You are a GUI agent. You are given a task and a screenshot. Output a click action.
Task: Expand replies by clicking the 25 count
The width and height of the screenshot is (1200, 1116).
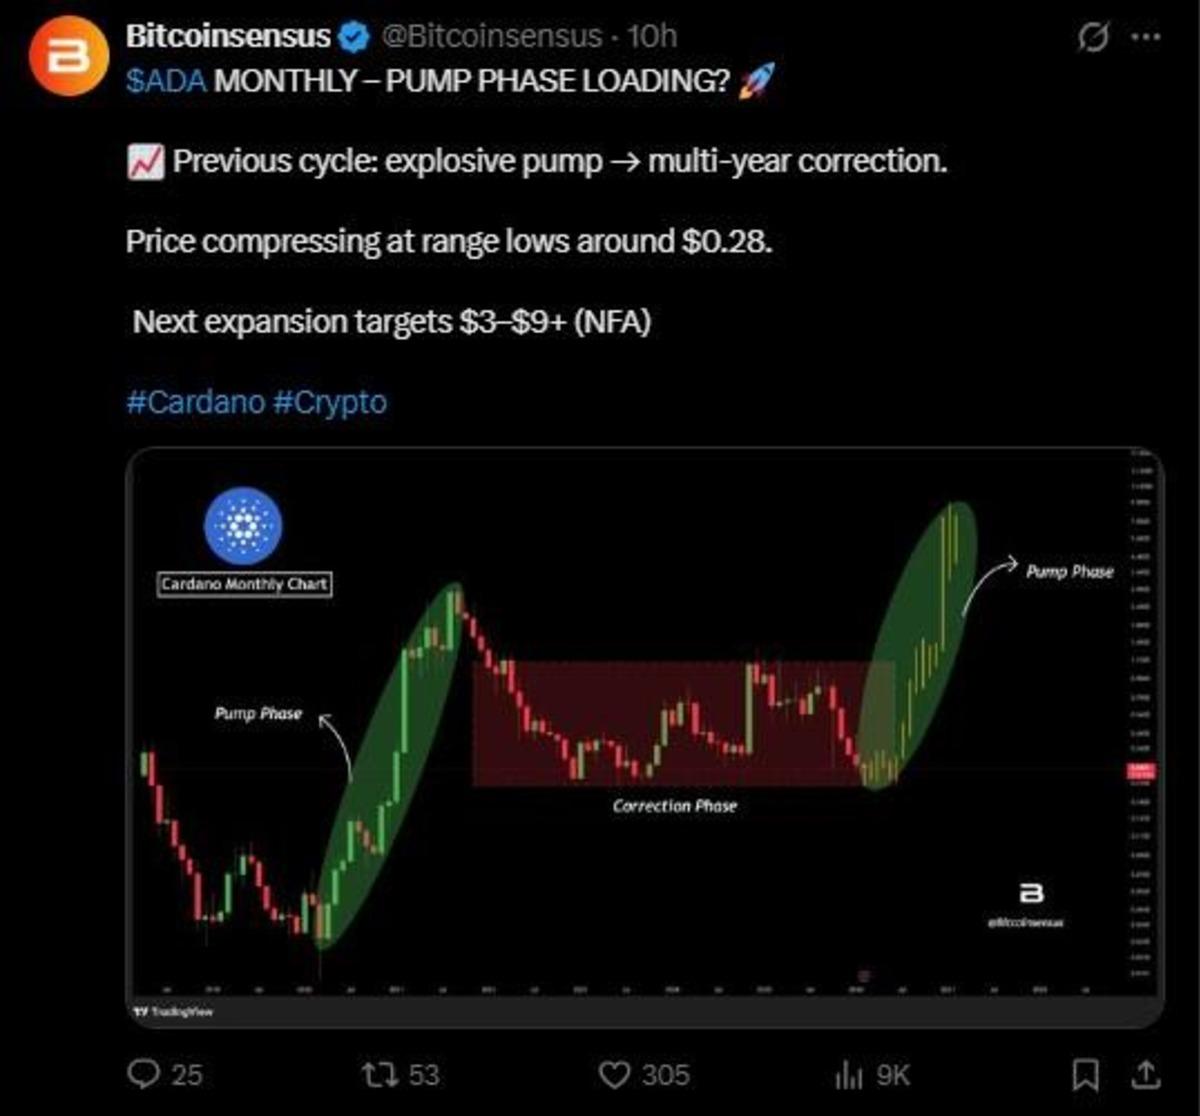(185, 1075)
